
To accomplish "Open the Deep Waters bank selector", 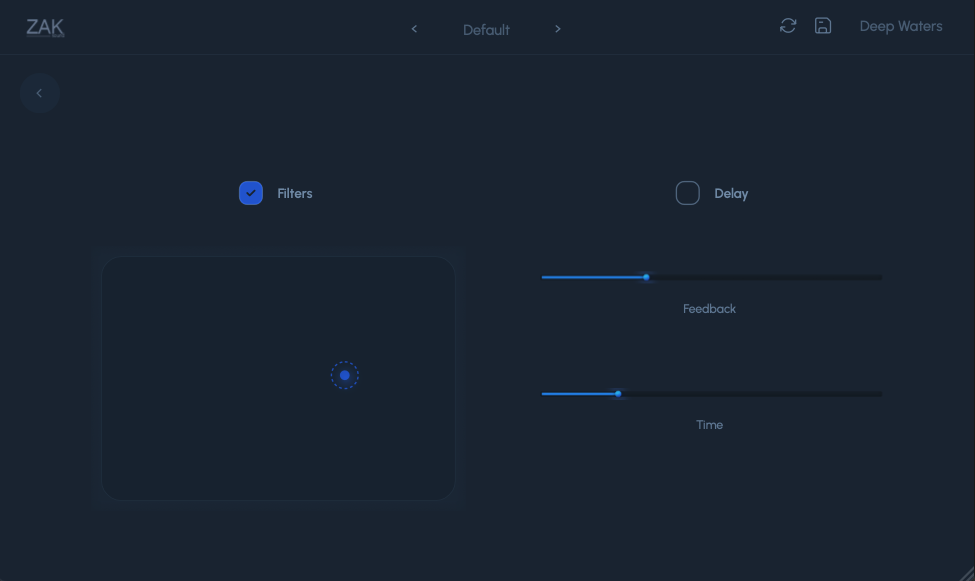I will point(901,26).
